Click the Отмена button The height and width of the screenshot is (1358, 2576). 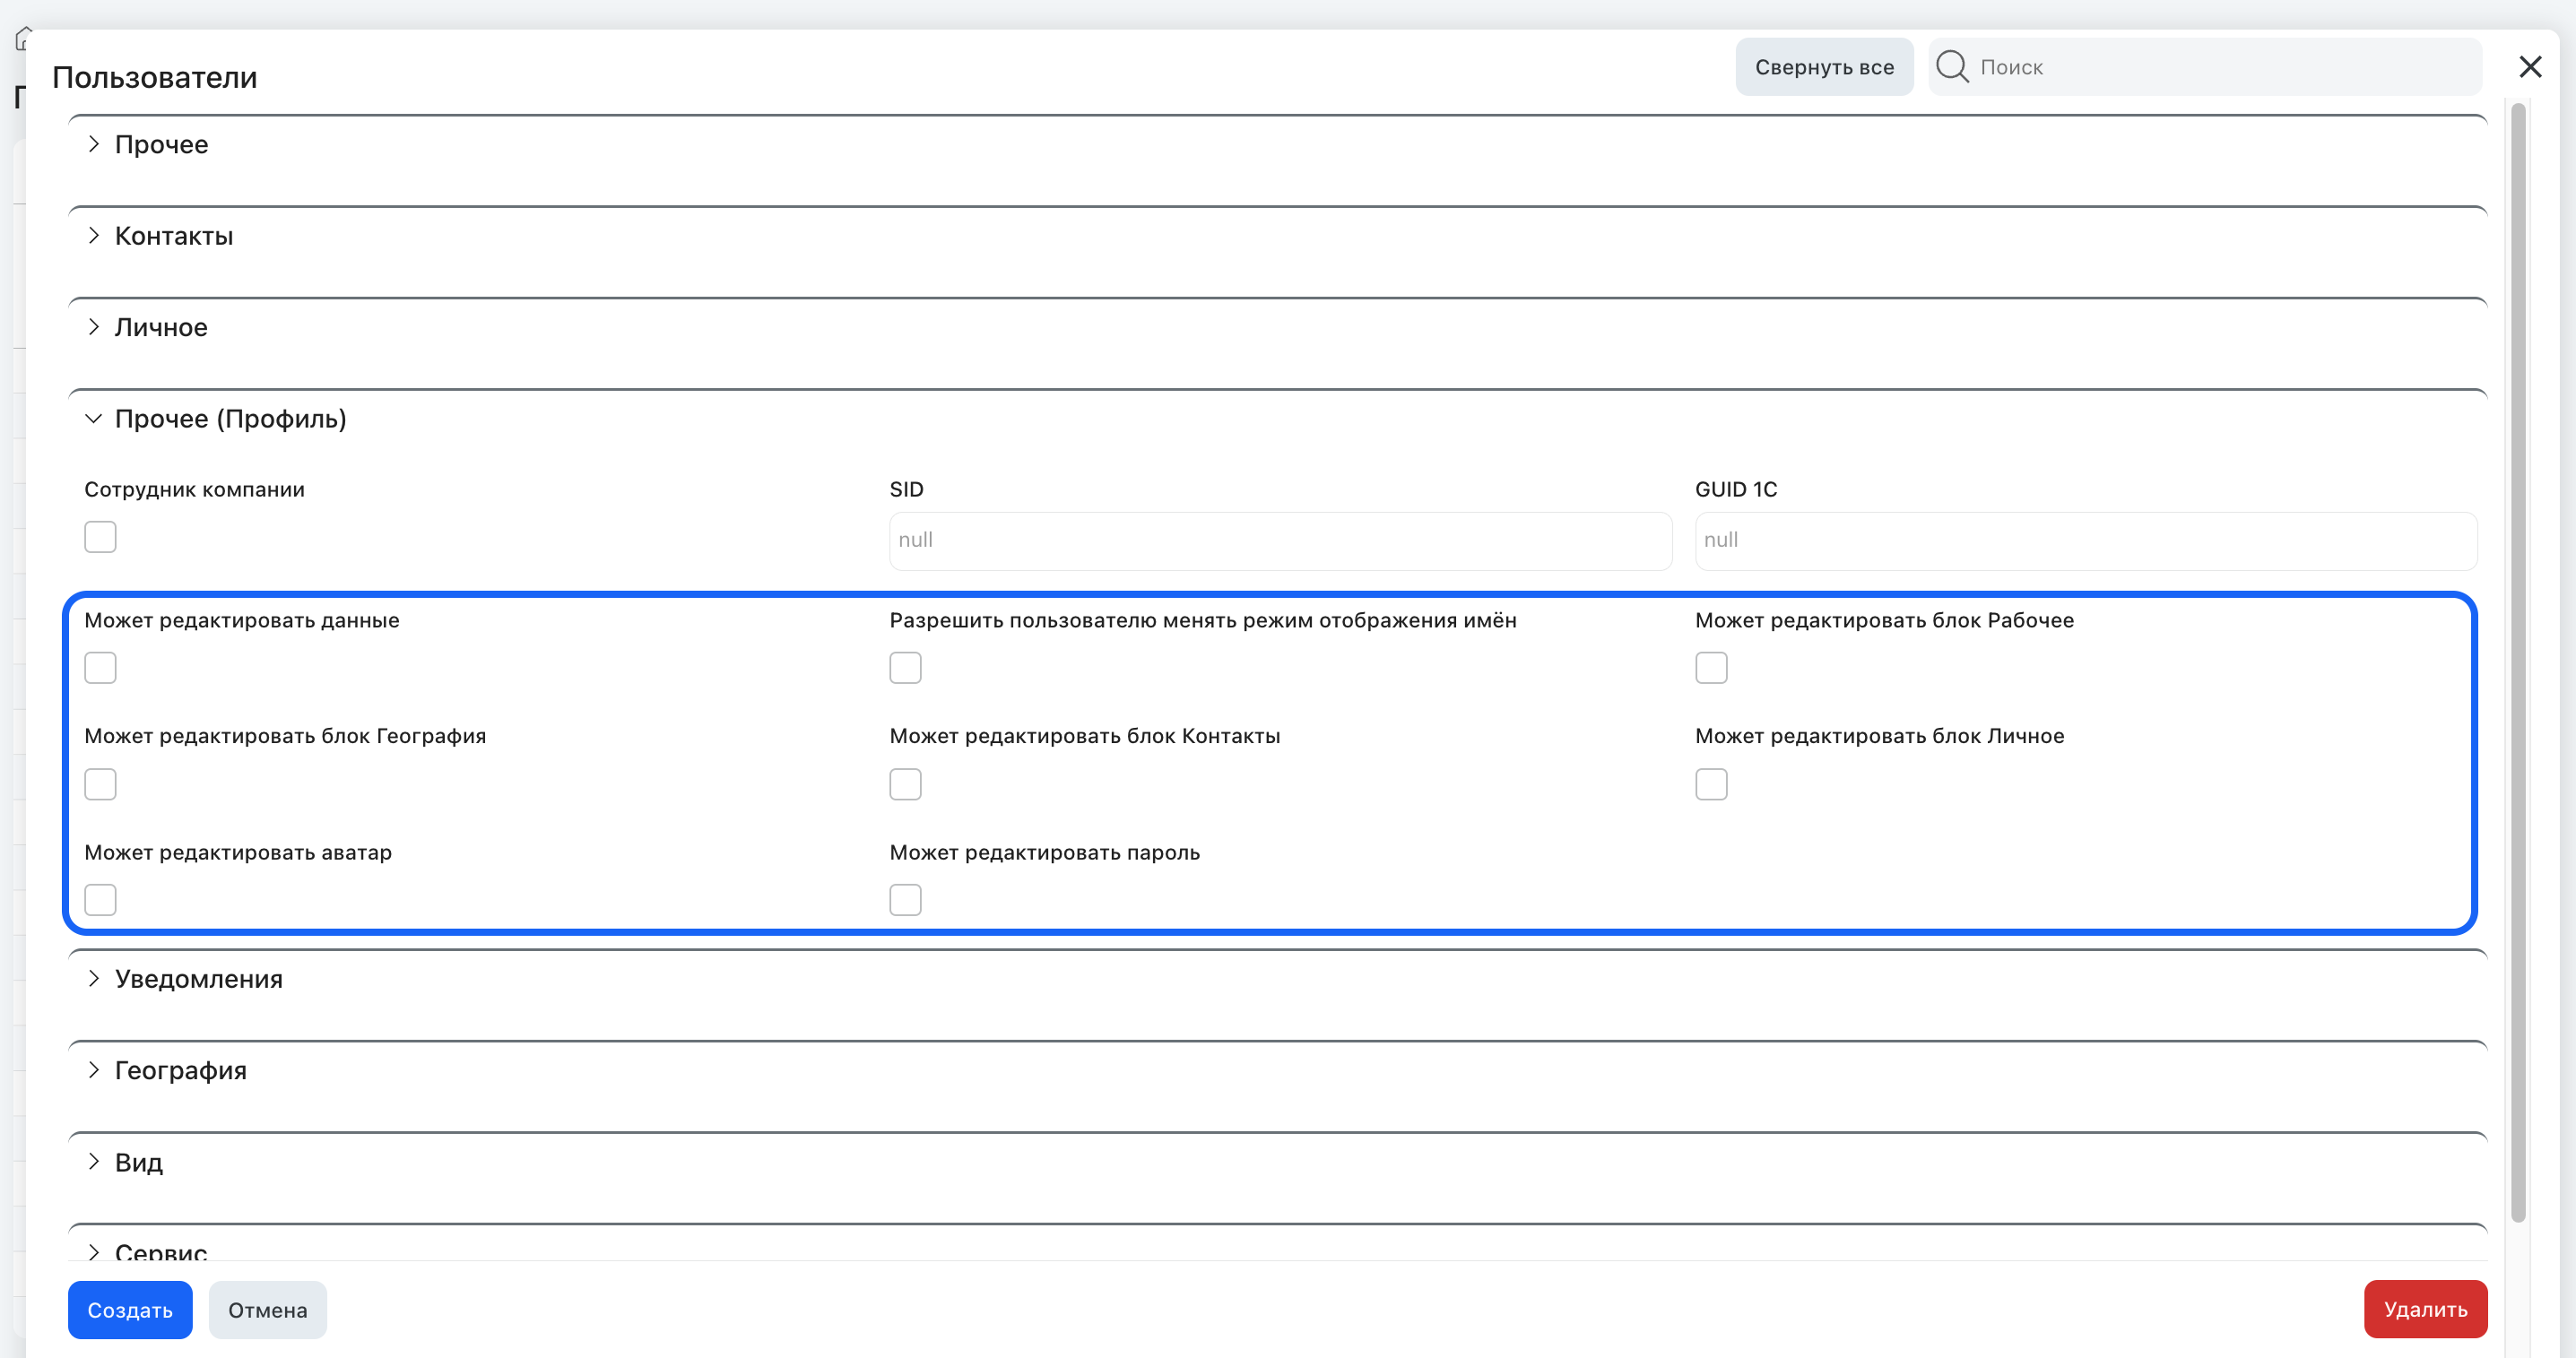[267, 1309]
